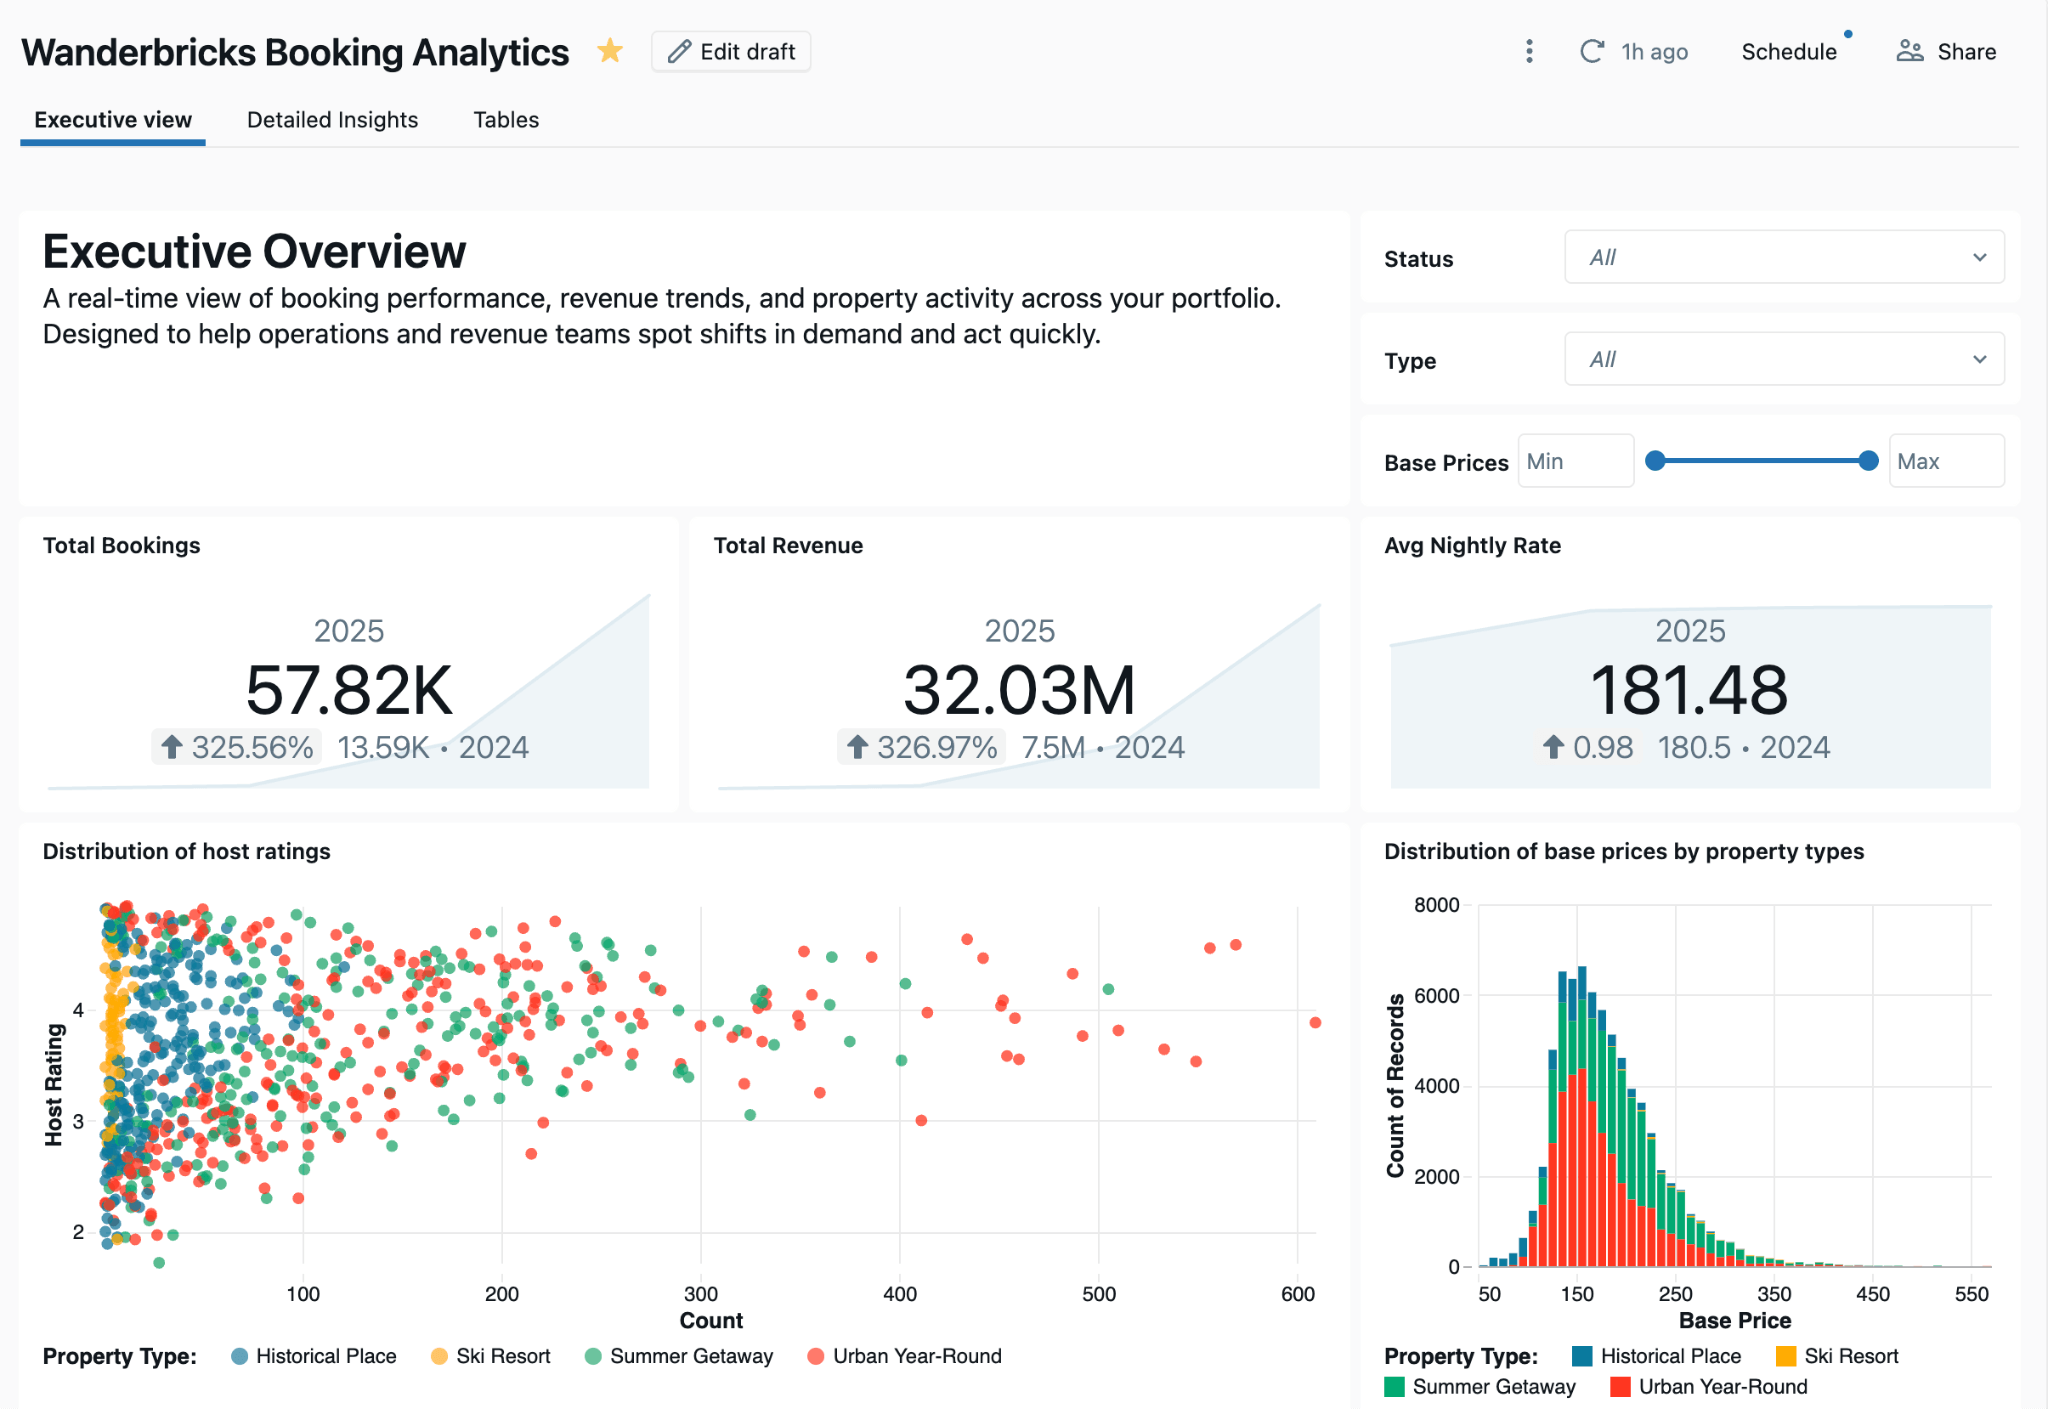
Task: Click the Schedule button
Action: (1789, 51)
